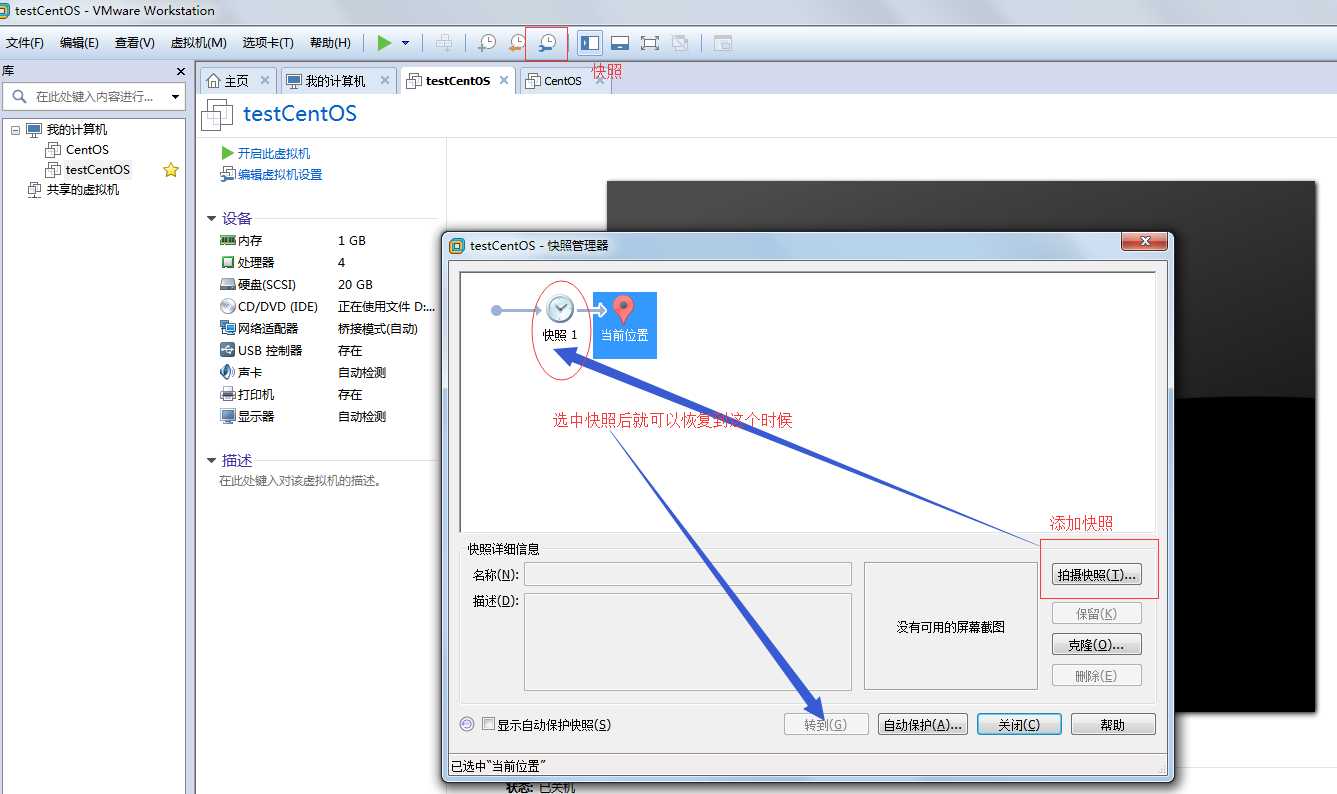Select 我的计算机 in the library tree
Image resolution: width=1337 pixels, height=794 pixels.
77,130
